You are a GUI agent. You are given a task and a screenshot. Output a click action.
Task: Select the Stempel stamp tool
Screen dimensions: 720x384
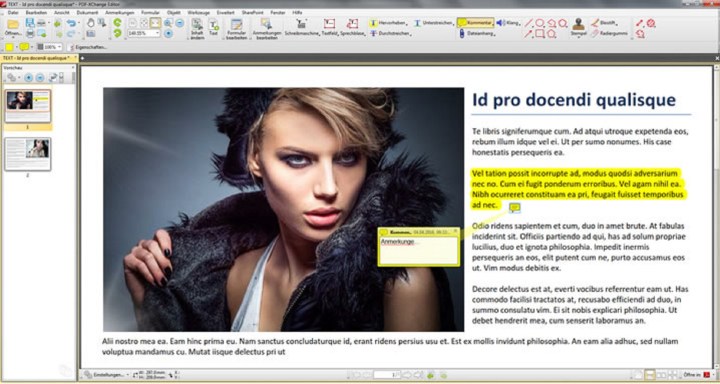point(578,28)
